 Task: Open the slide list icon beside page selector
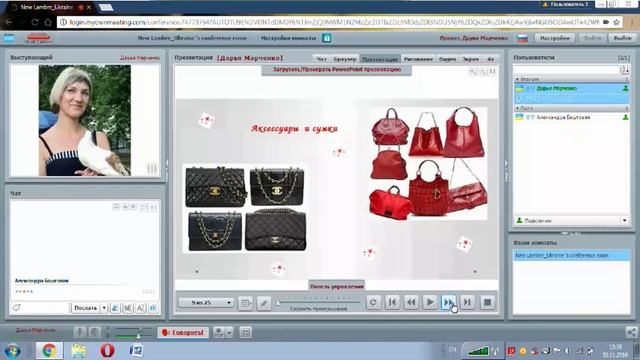click(245, 303)
